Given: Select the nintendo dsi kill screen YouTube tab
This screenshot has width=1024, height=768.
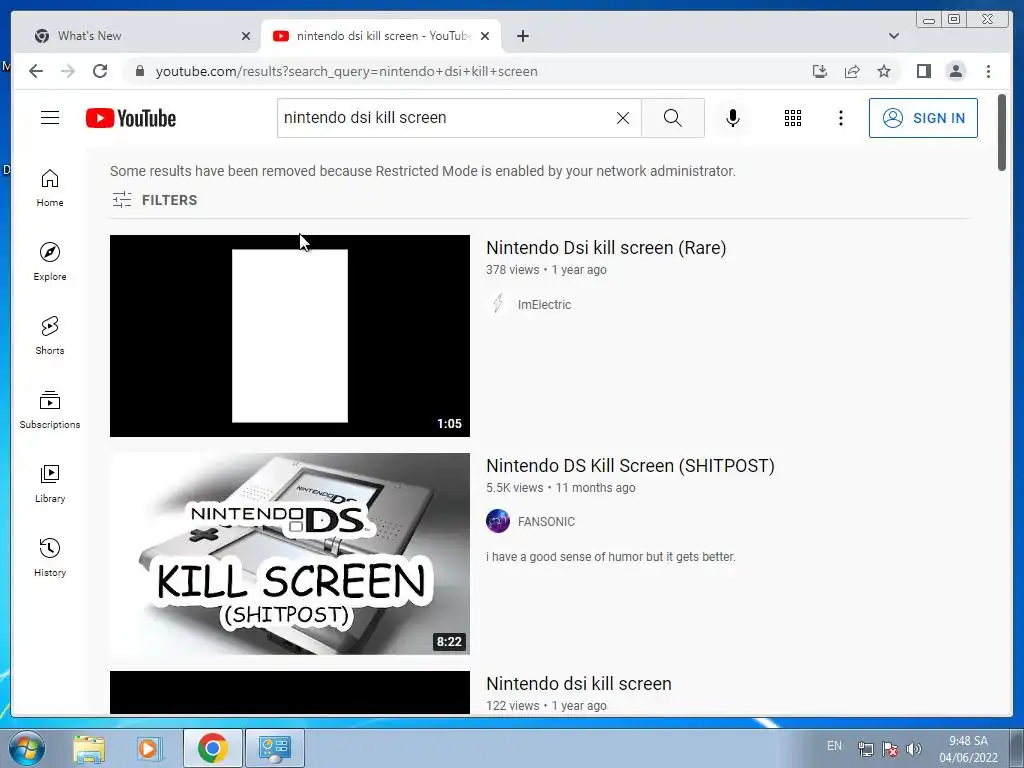Looking at the screenshot, I should point(381,36).
